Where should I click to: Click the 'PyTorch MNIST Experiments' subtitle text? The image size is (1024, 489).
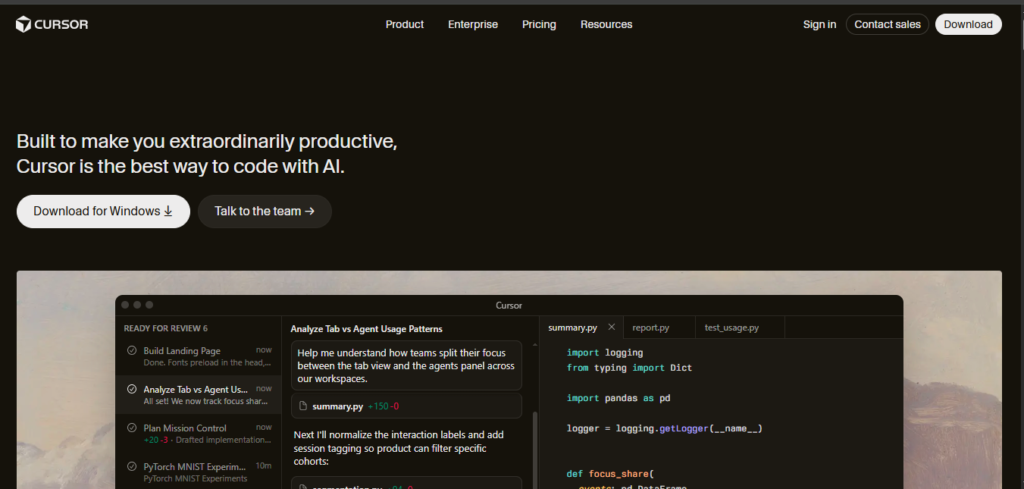[195, 479]
